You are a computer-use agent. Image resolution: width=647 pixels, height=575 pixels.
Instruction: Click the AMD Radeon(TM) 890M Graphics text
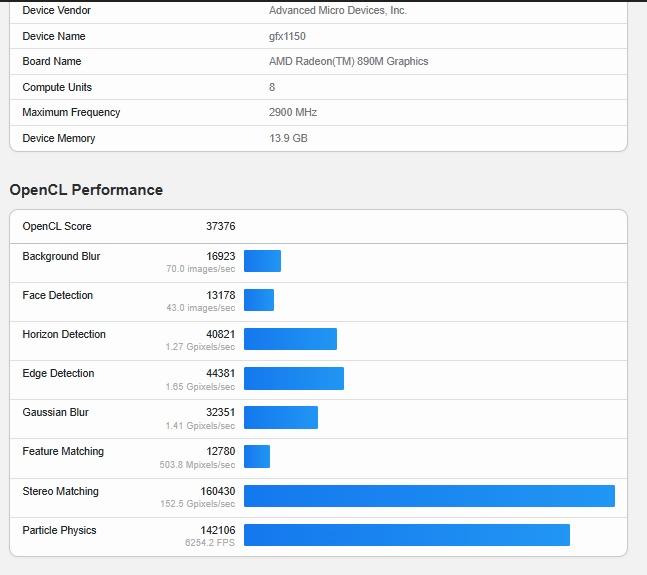tap(348, 62)
